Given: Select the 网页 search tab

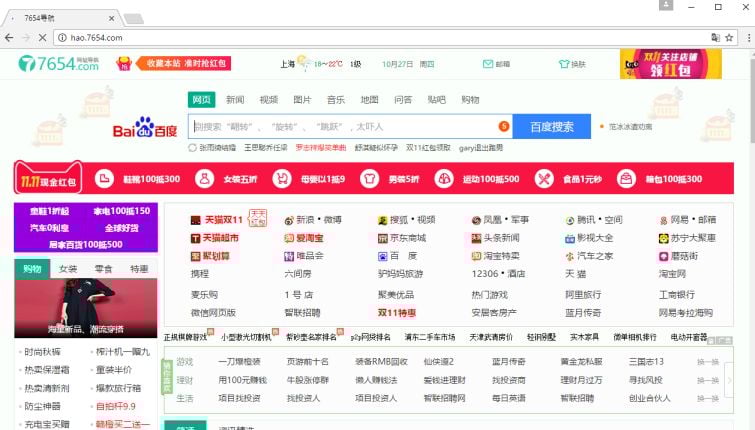Looking at the screenshot, I should (x=201, y=100).
